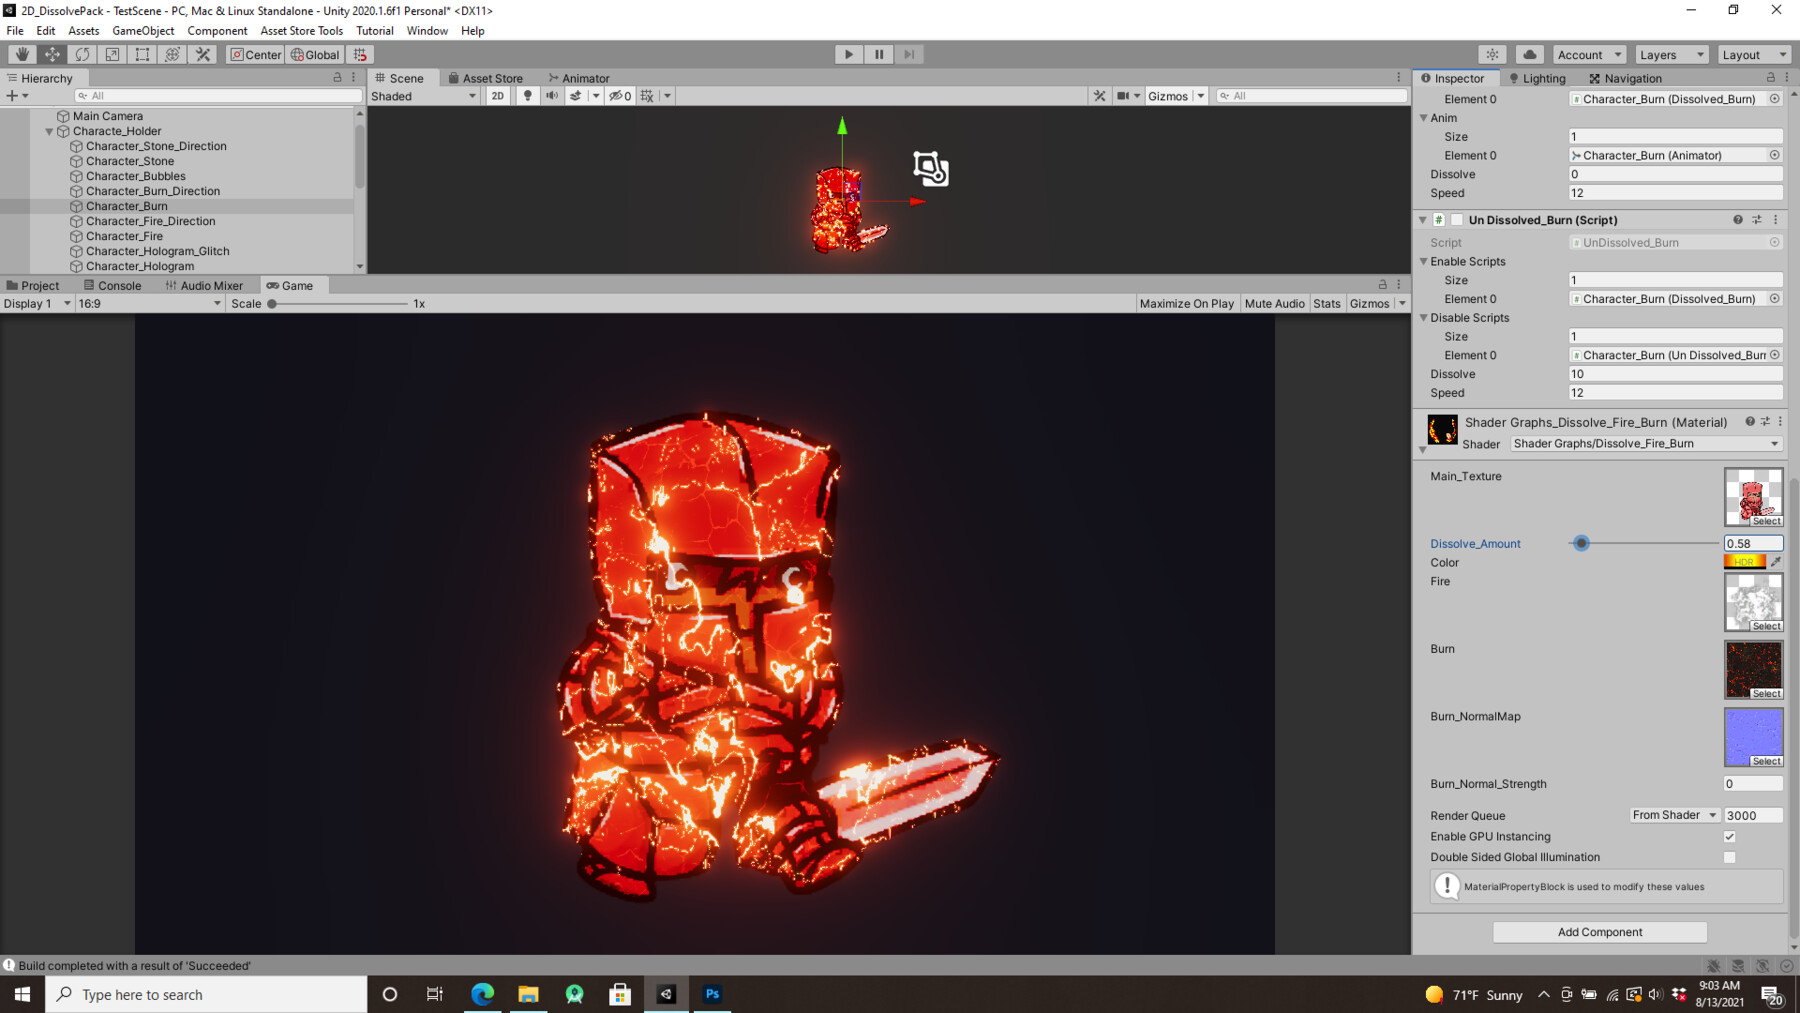Image resolution: width=1800 pixels, height=1013 pixels.
Task: Select the Rotate tool in the toolbar
Action: pyautogui.click(x=82, y=54)
